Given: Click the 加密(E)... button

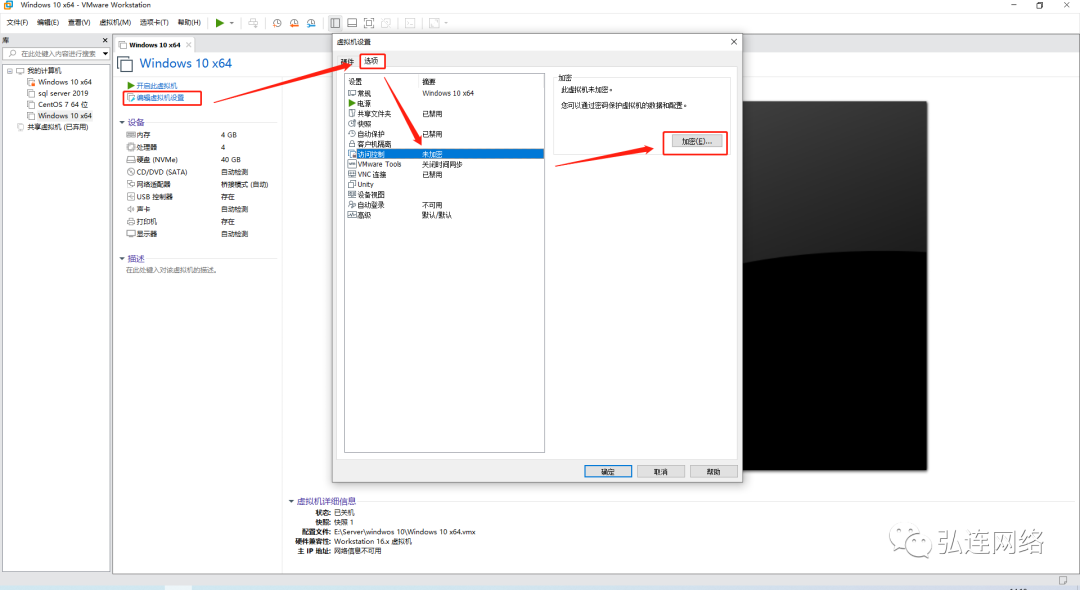Looking at the screenshot, I should point(696,141).
